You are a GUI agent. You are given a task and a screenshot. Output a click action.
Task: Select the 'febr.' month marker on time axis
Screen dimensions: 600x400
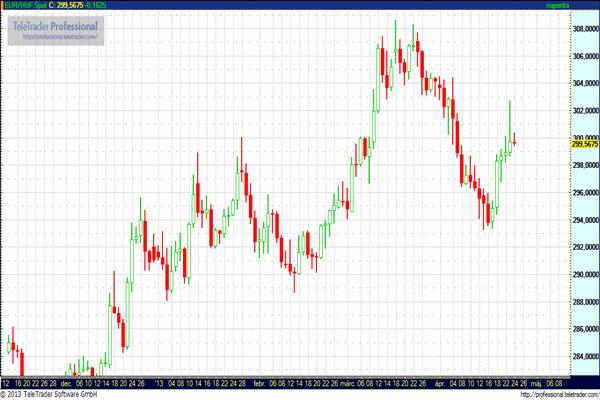pos(259,382)
